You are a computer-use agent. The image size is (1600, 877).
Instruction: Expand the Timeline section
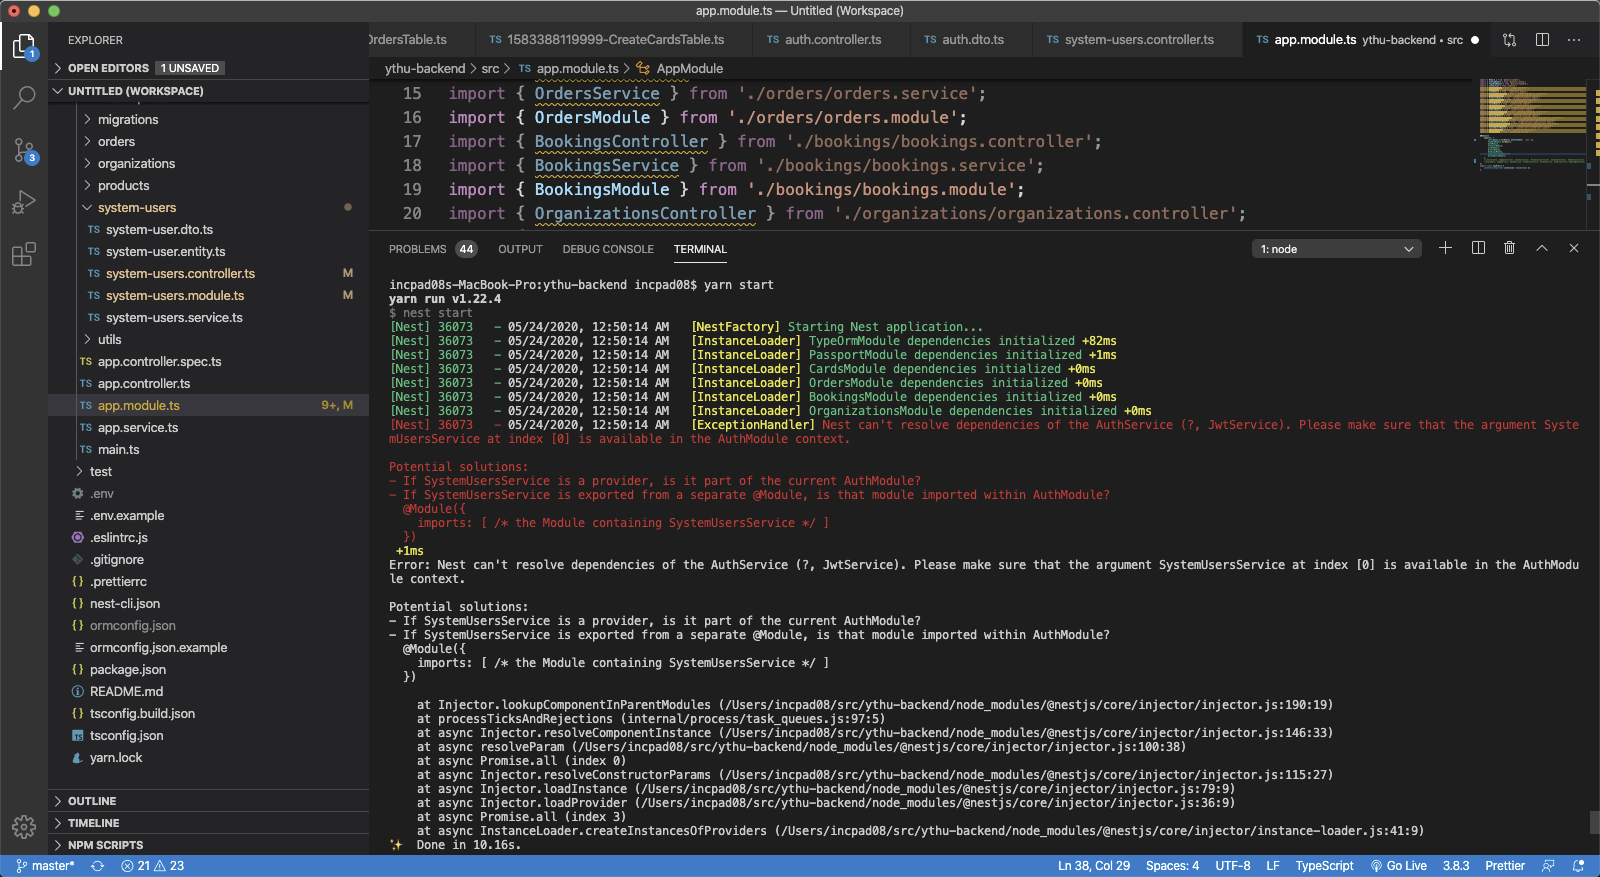(x=209, y=823)
